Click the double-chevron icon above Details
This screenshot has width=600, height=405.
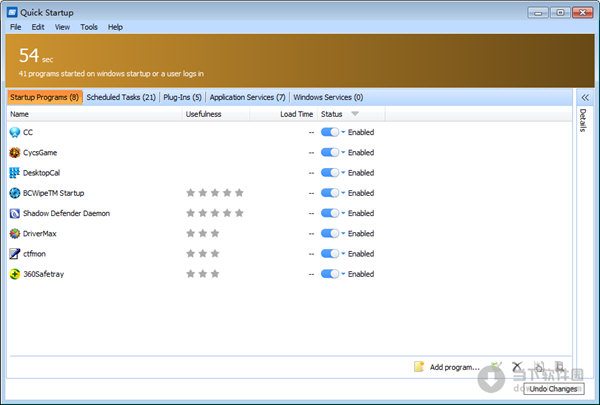[585, 98]
